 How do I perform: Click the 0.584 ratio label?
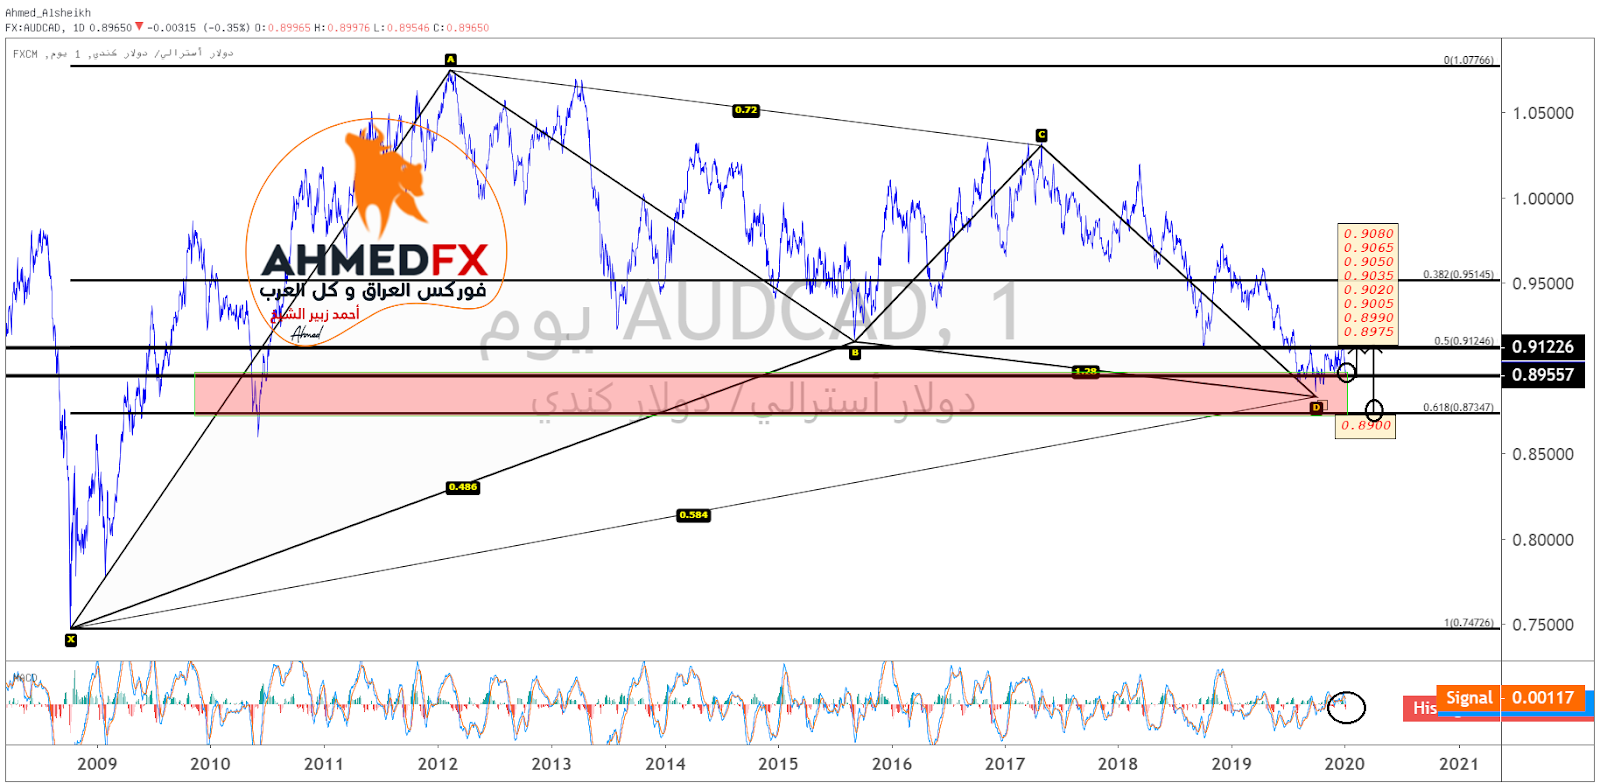click(x=694, y=515)
